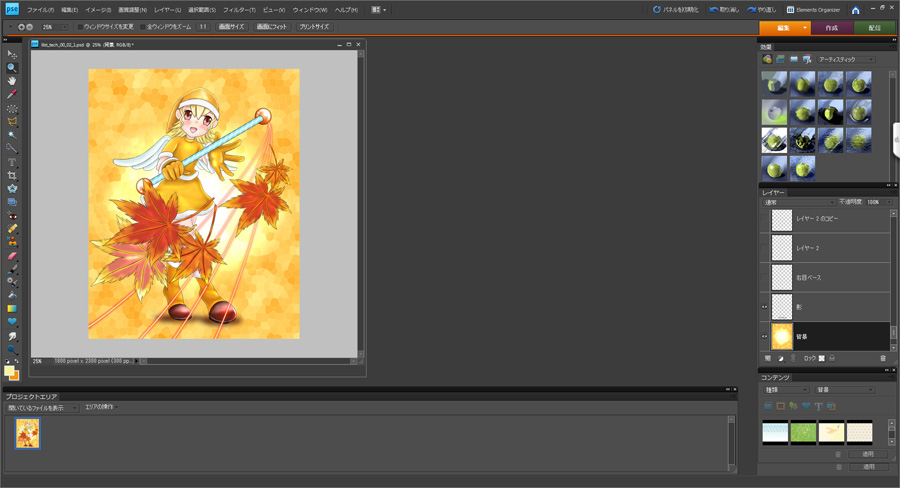Select the Hand tool
Image resolution: width=900 pixels, height=488 pixels.
coord(12,81)
